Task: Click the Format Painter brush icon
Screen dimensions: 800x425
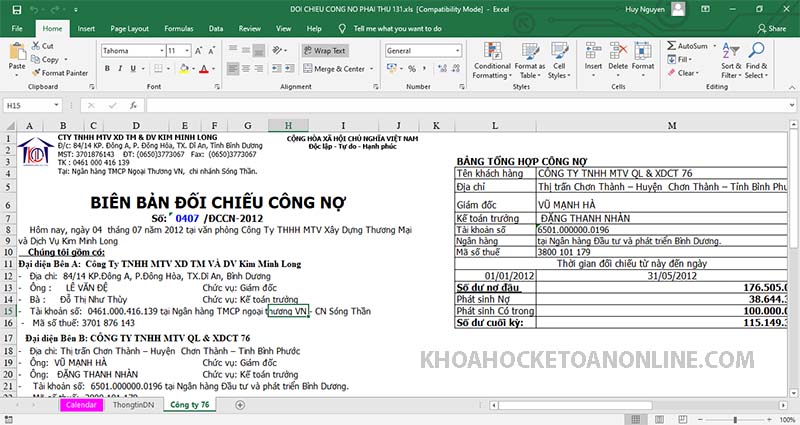Action: (x=35, y=73)
